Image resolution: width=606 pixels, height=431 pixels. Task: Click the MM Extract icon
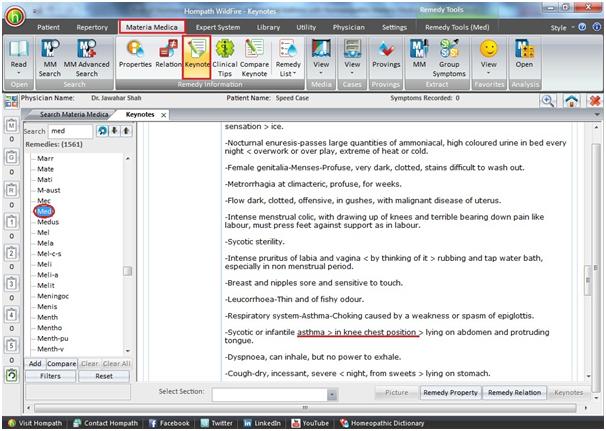point(419,54)
